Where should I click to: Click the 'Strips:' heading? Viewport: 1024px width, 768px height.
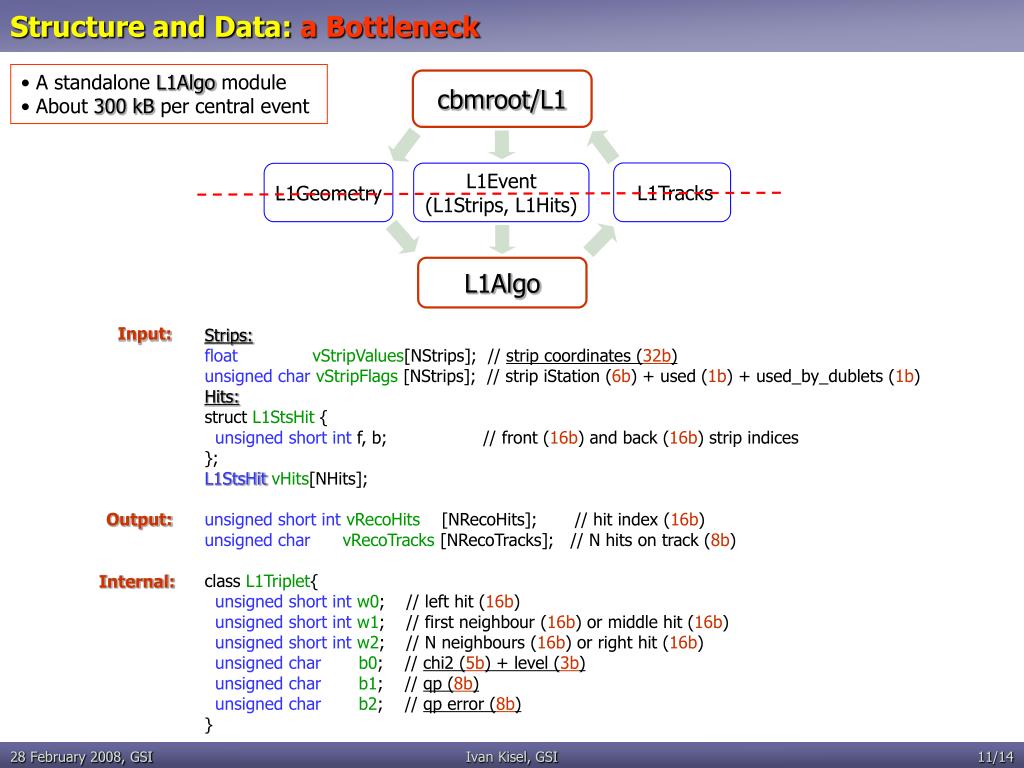pos(229,336)
